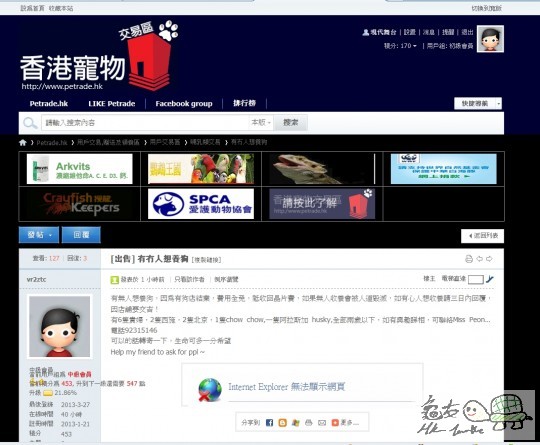Go to previous thread arrow icon
The height and width of the screenshot is (445, 540).
click(479, 259)
